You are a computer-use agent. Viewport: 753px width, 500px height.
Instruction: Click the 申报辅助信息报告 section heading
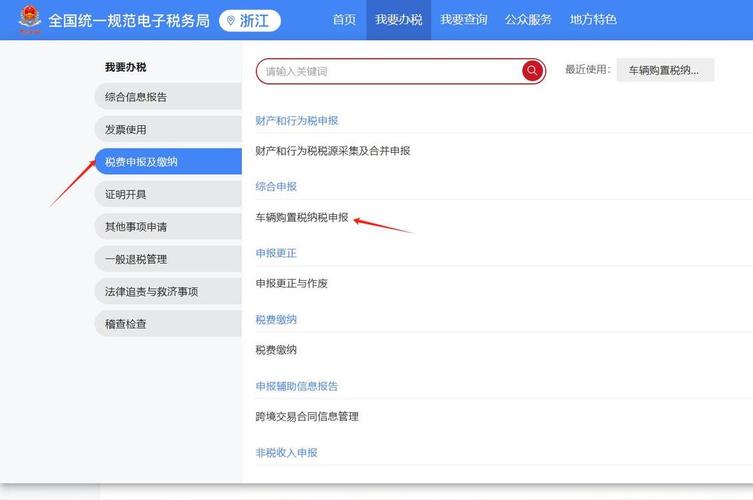(x=297, y=386)
